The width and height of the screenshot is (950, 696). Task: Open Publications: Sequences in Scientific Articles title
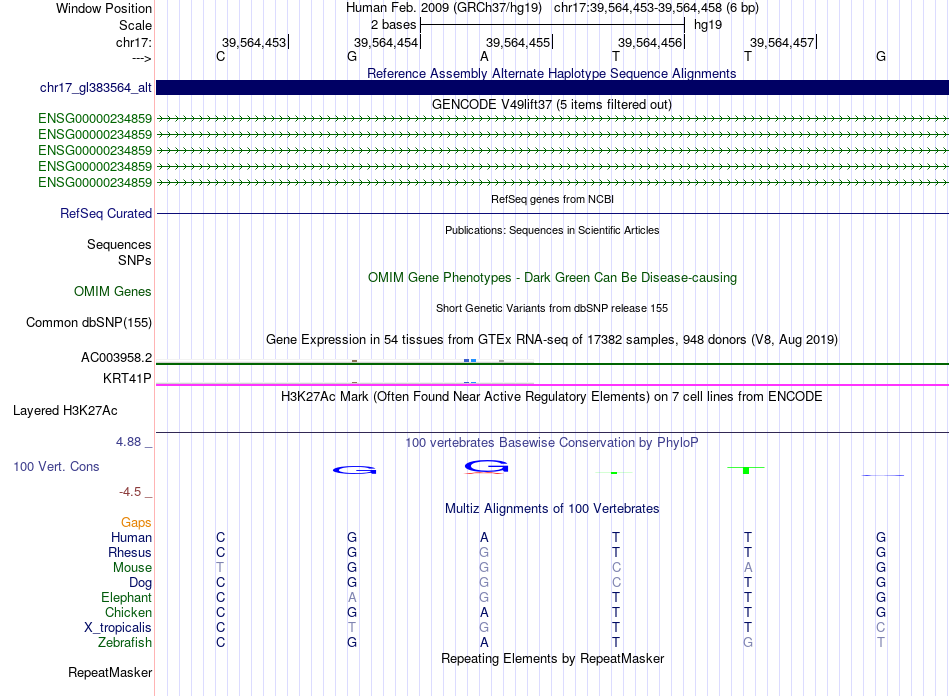pos(552,230)
